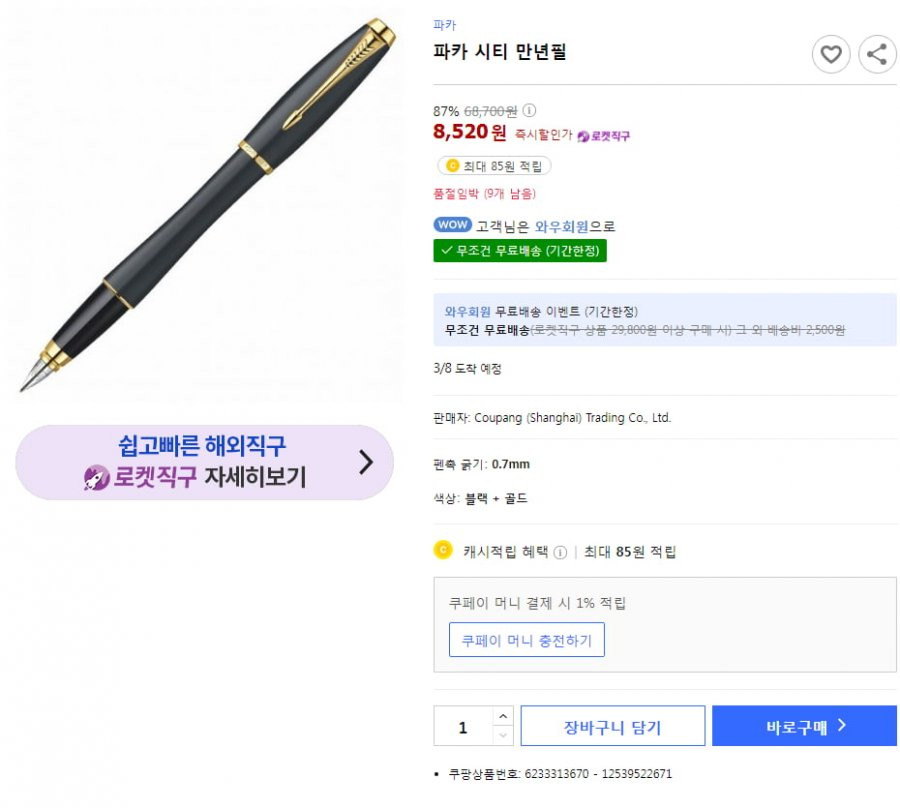Expand 로켓직구 자세히보기 banner arrow
Image resolution: width=900 pixels, height=808 pixels.
tap(366, 462)
